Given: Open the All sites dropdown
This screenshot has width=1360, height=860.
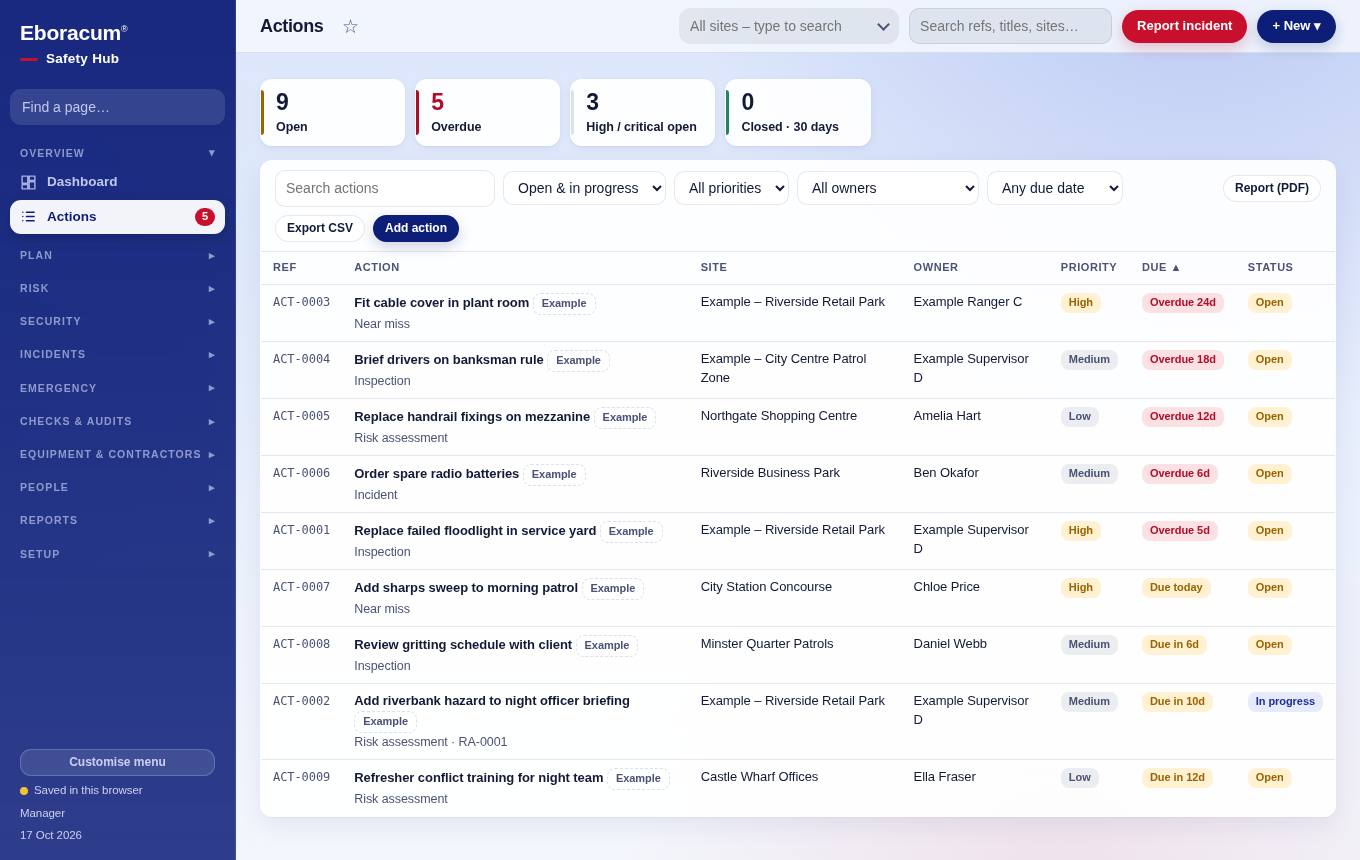Looking at the screenshot, I should tap(789, 26).
